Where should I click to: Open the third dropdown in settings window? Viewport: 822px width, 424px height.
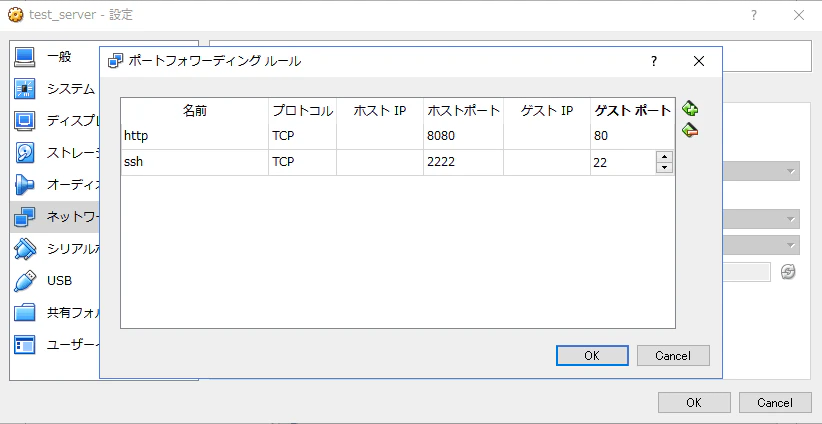click(x=761, y=245)
